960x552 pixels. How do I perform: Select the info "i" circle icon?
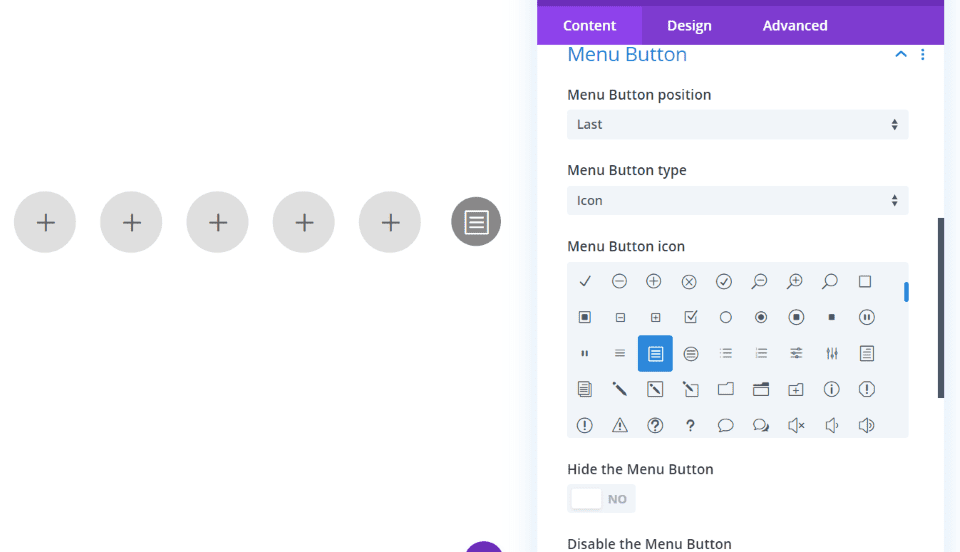(x=831, y=389)
